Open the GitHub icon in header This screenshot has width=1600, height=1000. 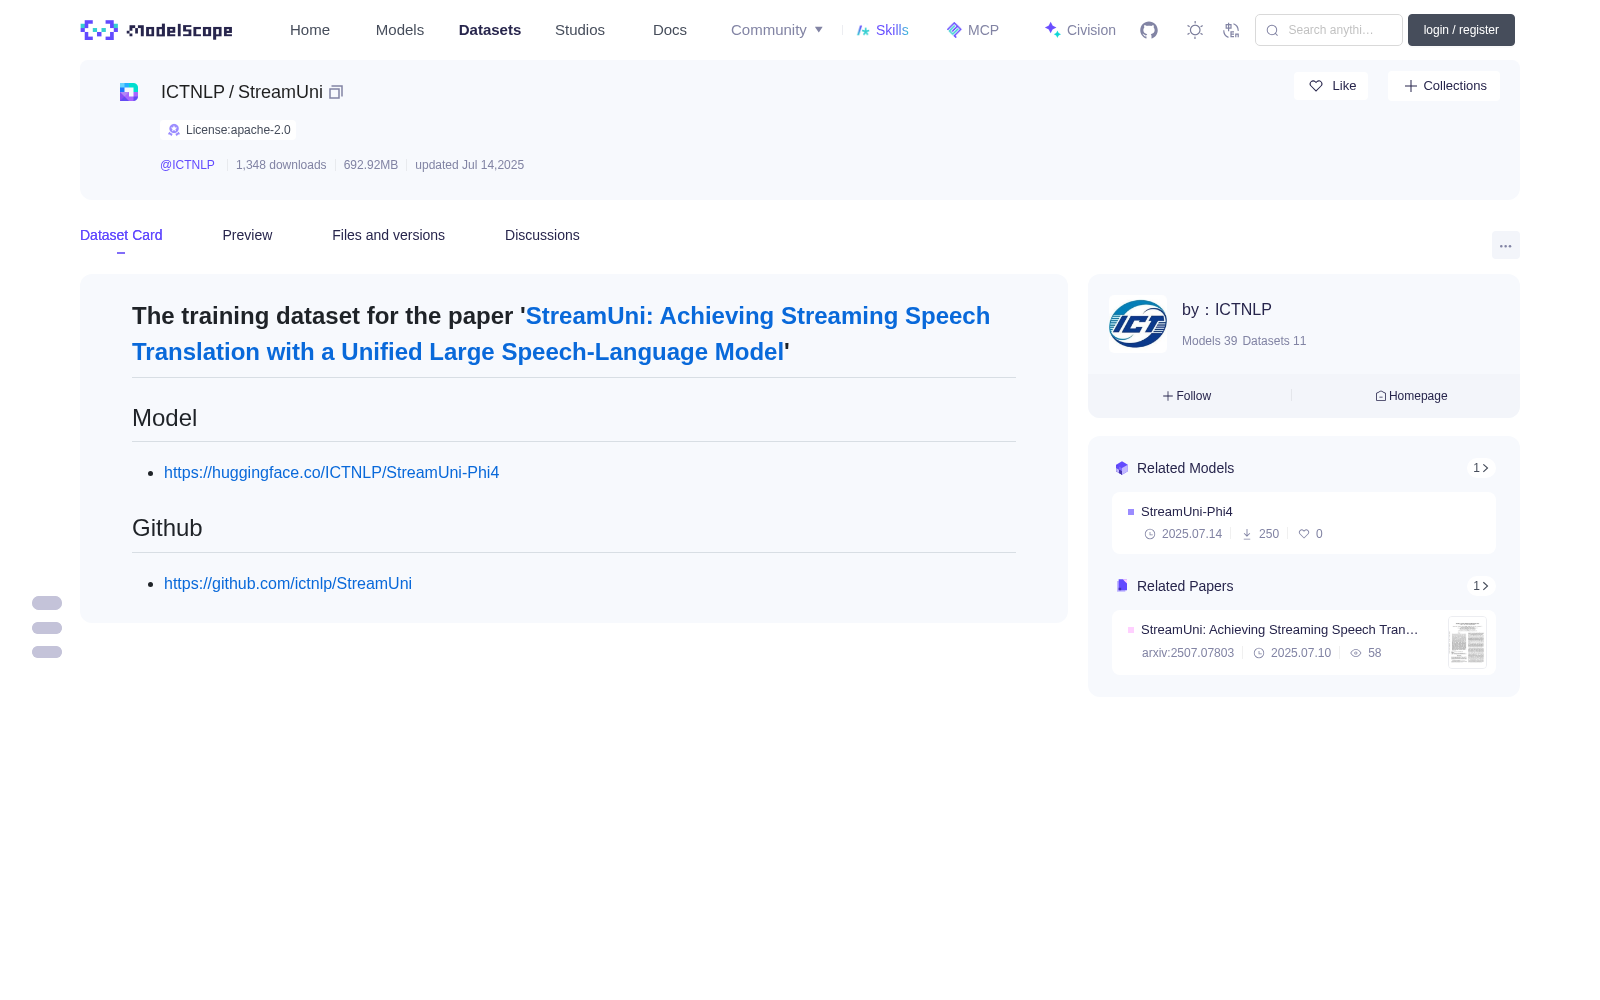pyautogui.click(x=1149, y=30)
